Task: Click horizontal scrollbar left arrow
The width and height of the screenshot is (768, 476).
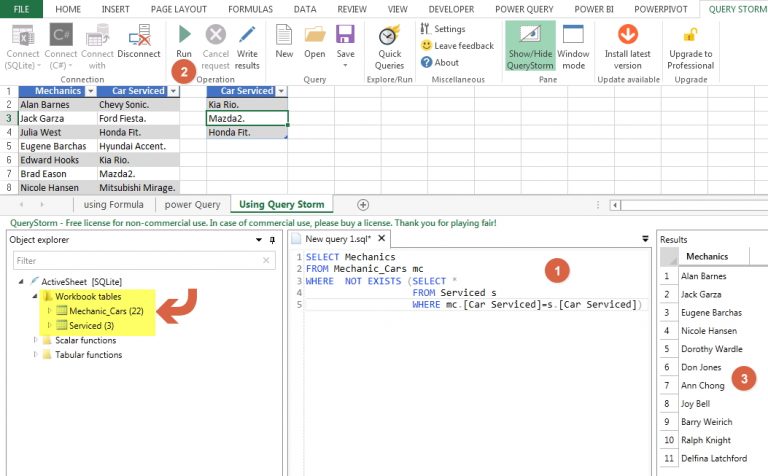Action: coord(615,205)
